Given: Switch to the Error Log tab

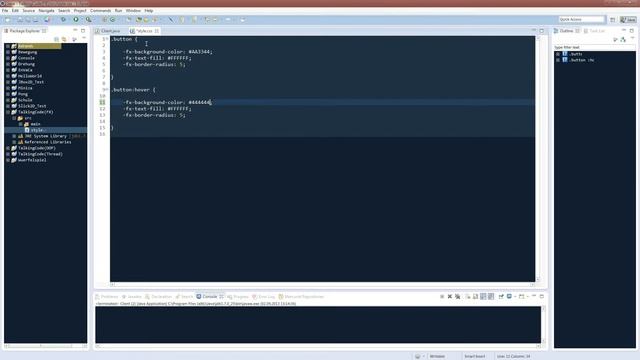Looking at the screenshot, I should coord(264,297).
